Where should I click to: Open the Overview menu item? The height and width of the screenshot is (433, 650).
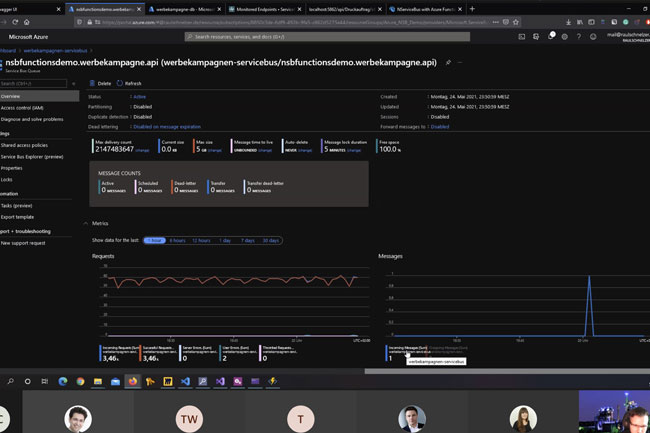39,96
